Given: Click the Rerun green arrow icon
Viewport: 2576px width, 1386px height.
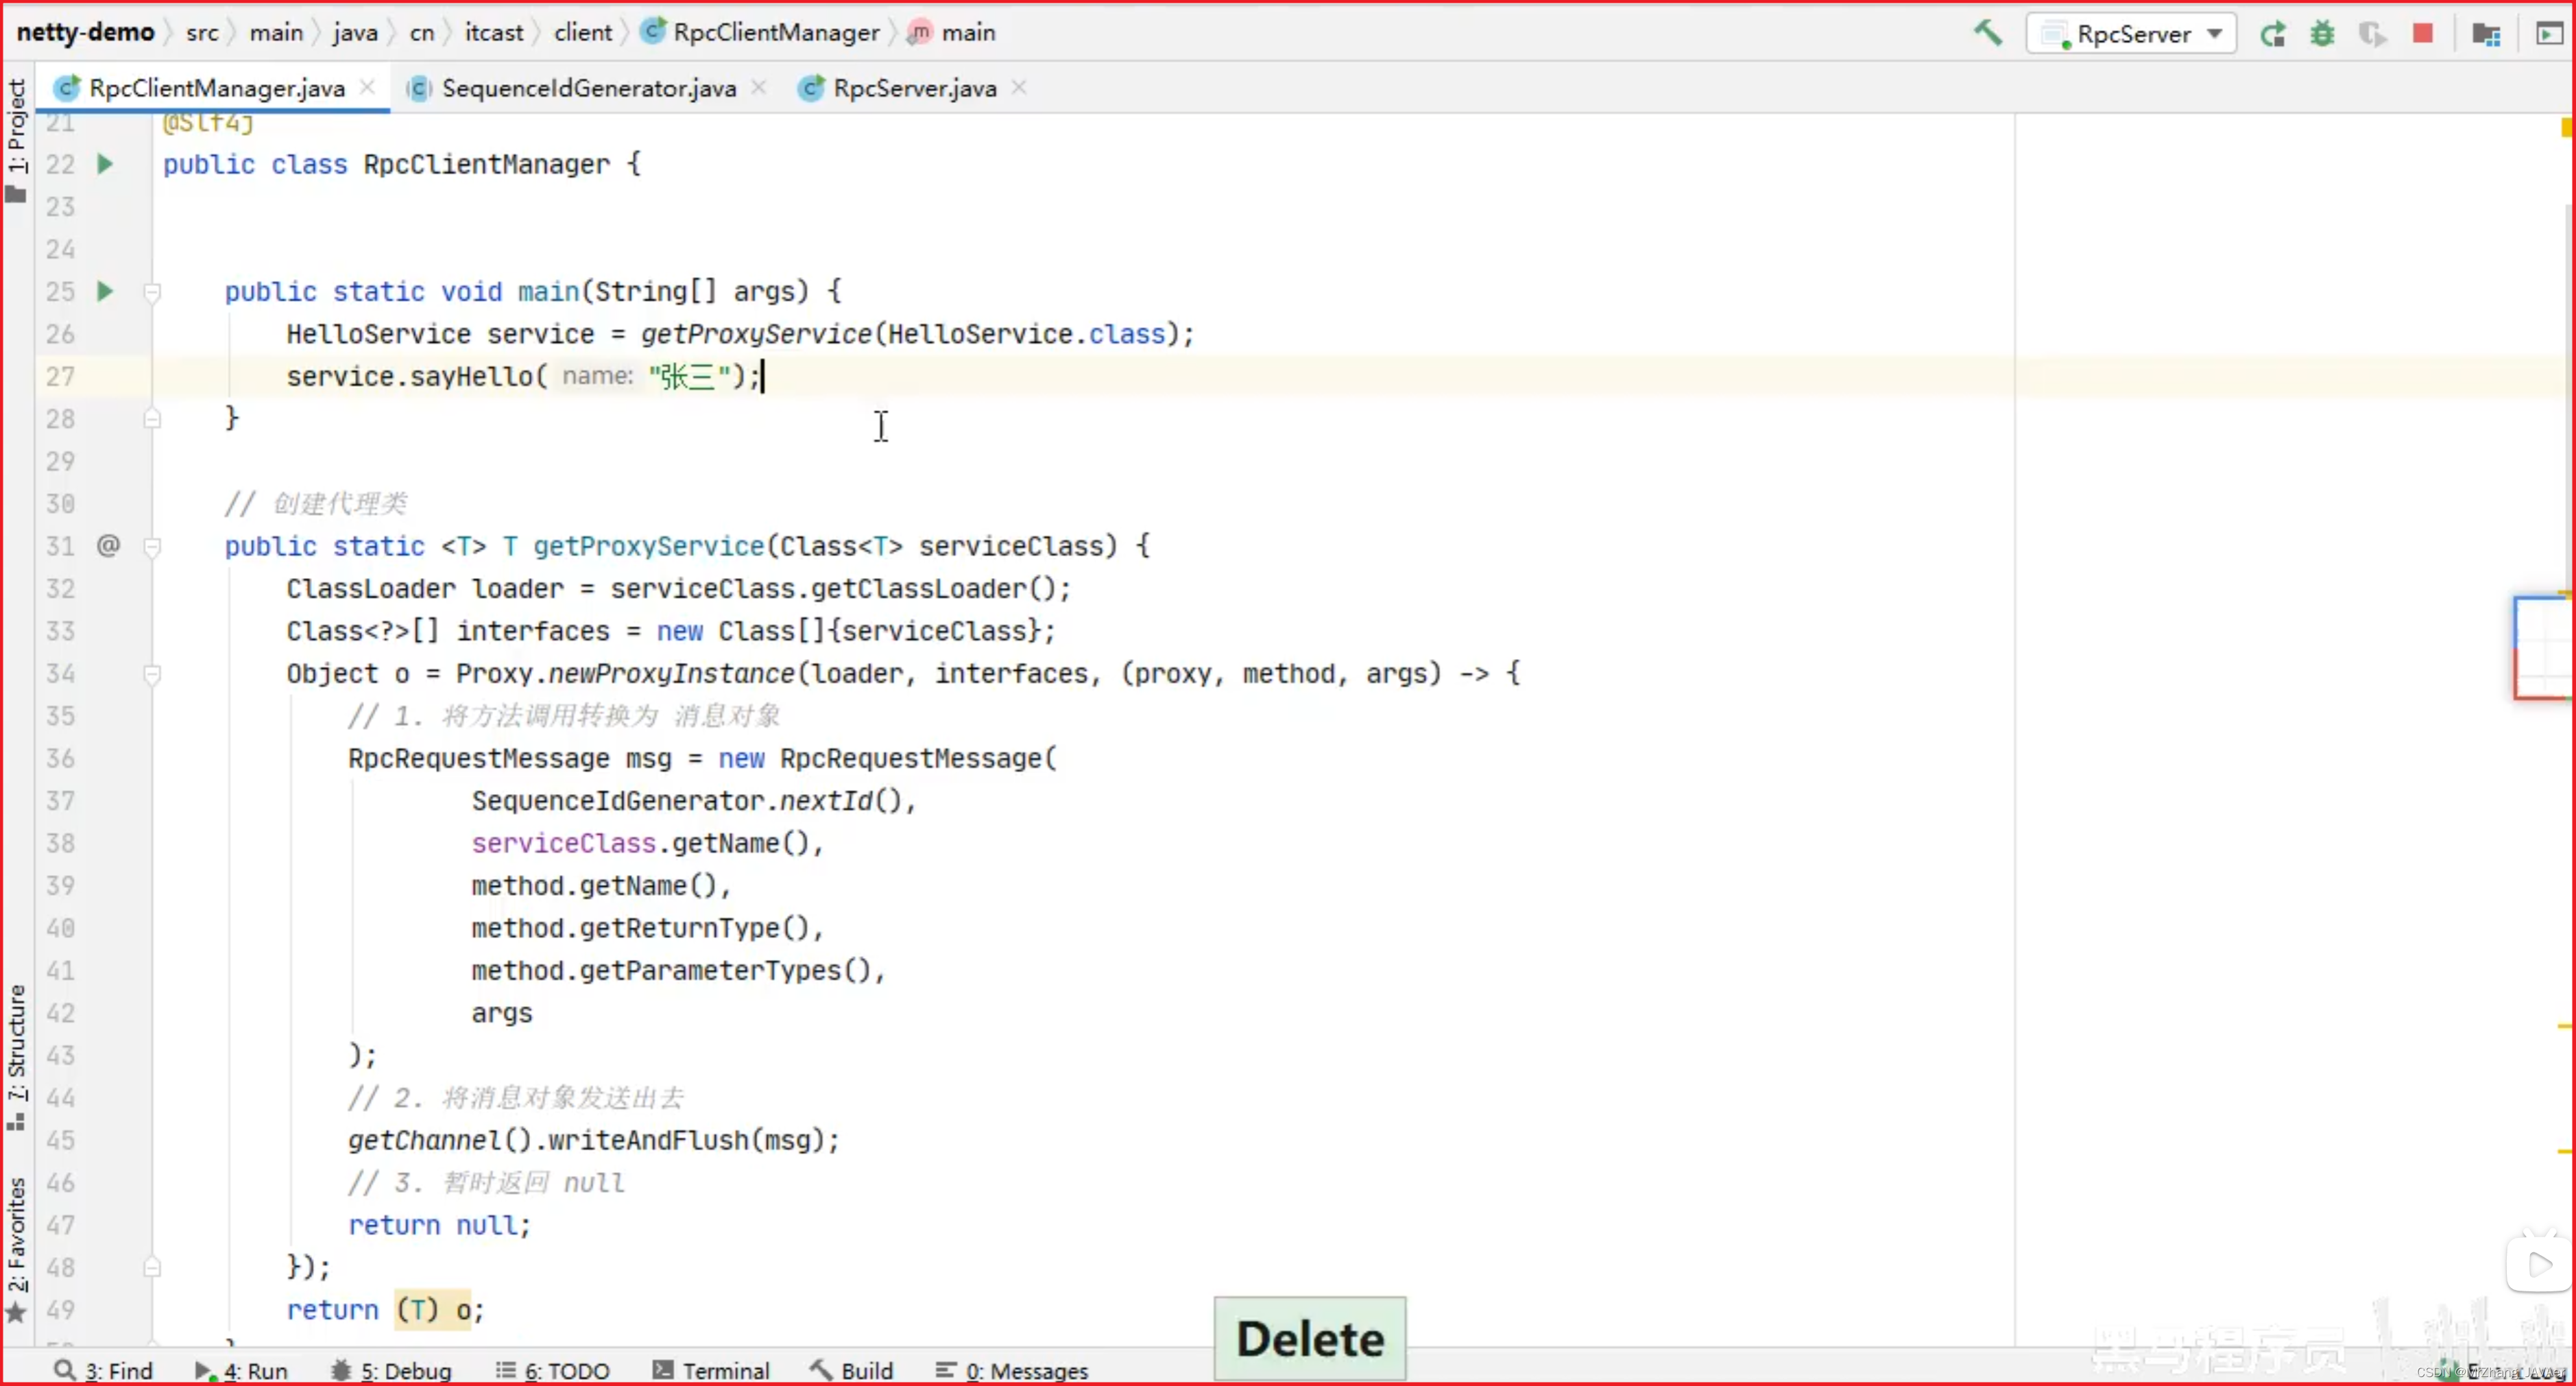Looking at the screenshot, I should [x=2272, y=34].
